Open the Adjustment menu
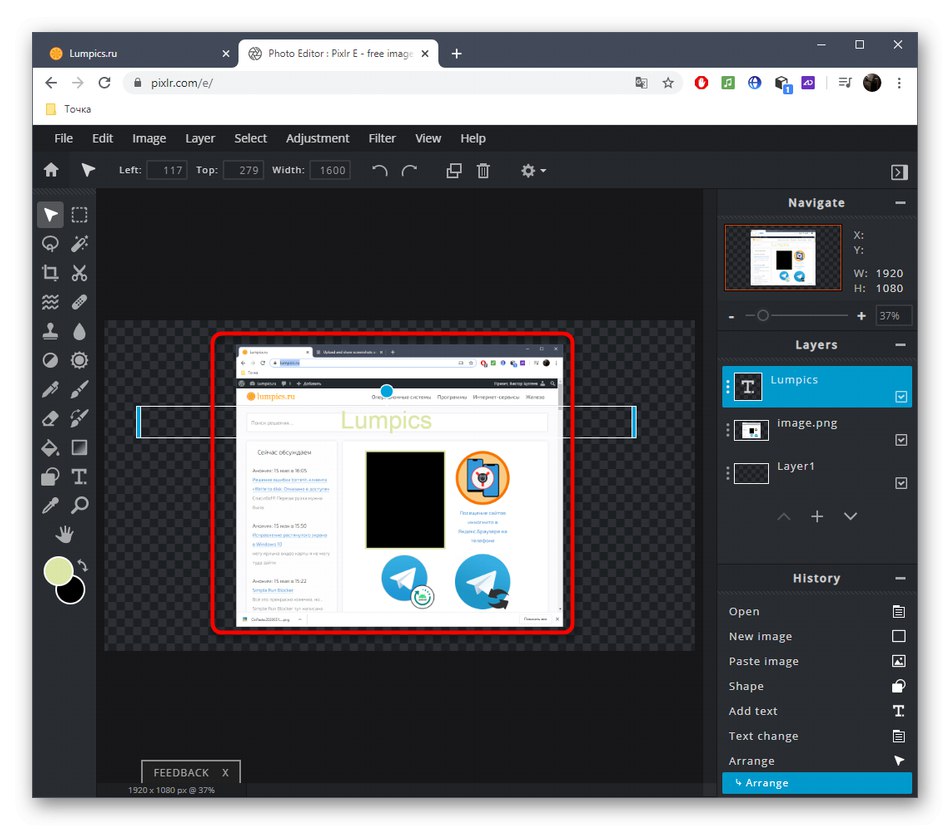Image resolution: width=950 pixels, height=830 pixels. pos(317,138)
